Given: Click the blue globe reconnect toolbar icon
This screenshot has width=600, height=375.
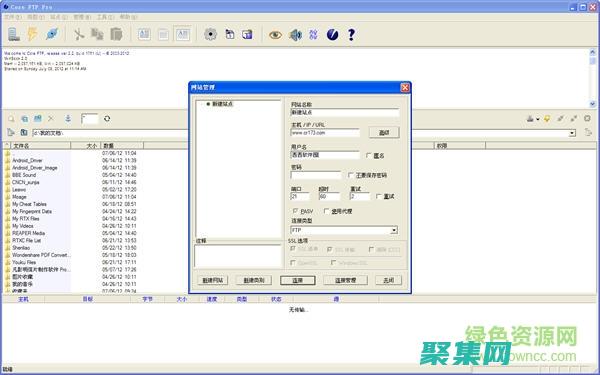Looking at the screenshot, I should pyautogui.click(x=52, y=34).
